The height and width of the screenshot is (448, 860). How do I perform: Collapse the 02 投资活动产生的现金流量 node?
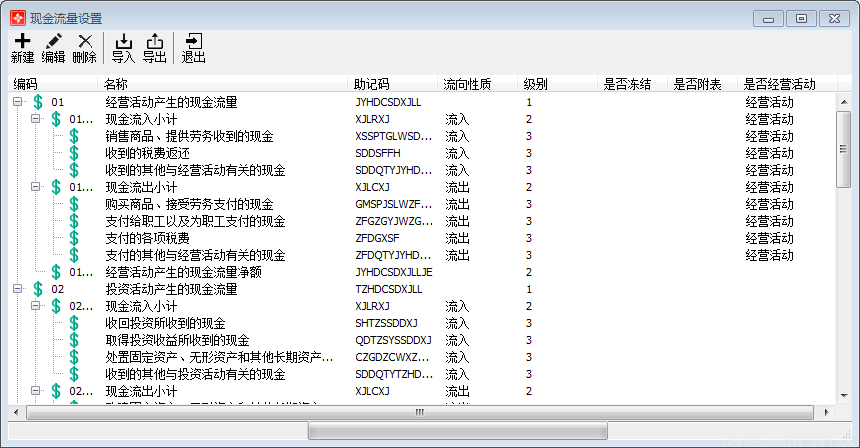18,289
